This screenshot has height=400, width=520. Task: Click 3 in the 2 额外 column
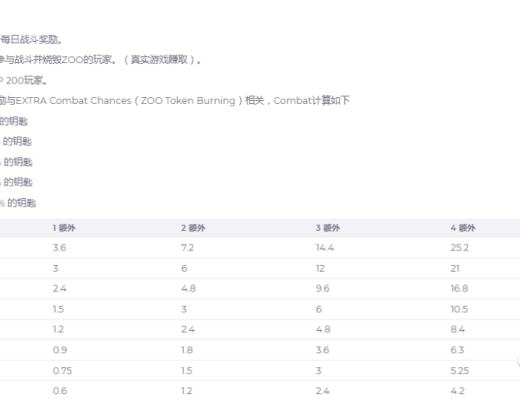click(184, 309)
